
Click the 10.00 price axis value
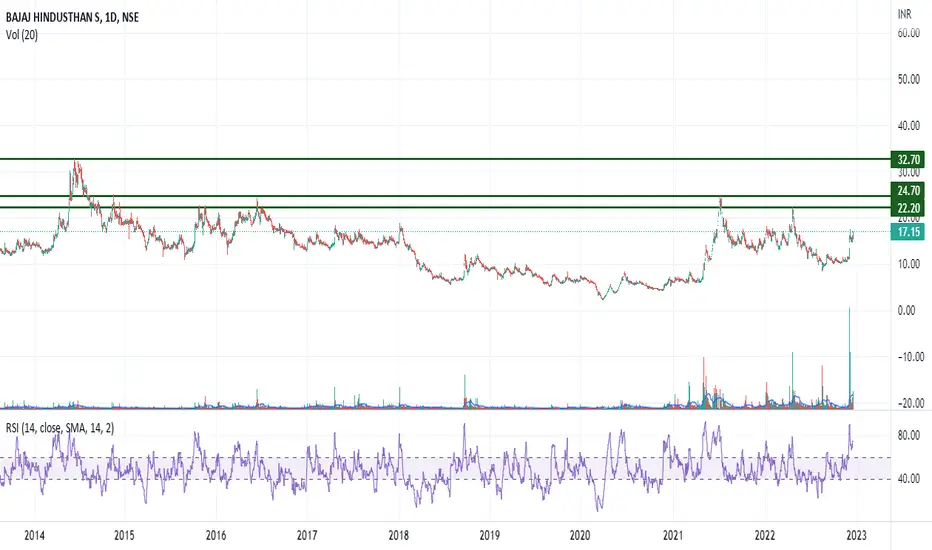pos(908,264)
